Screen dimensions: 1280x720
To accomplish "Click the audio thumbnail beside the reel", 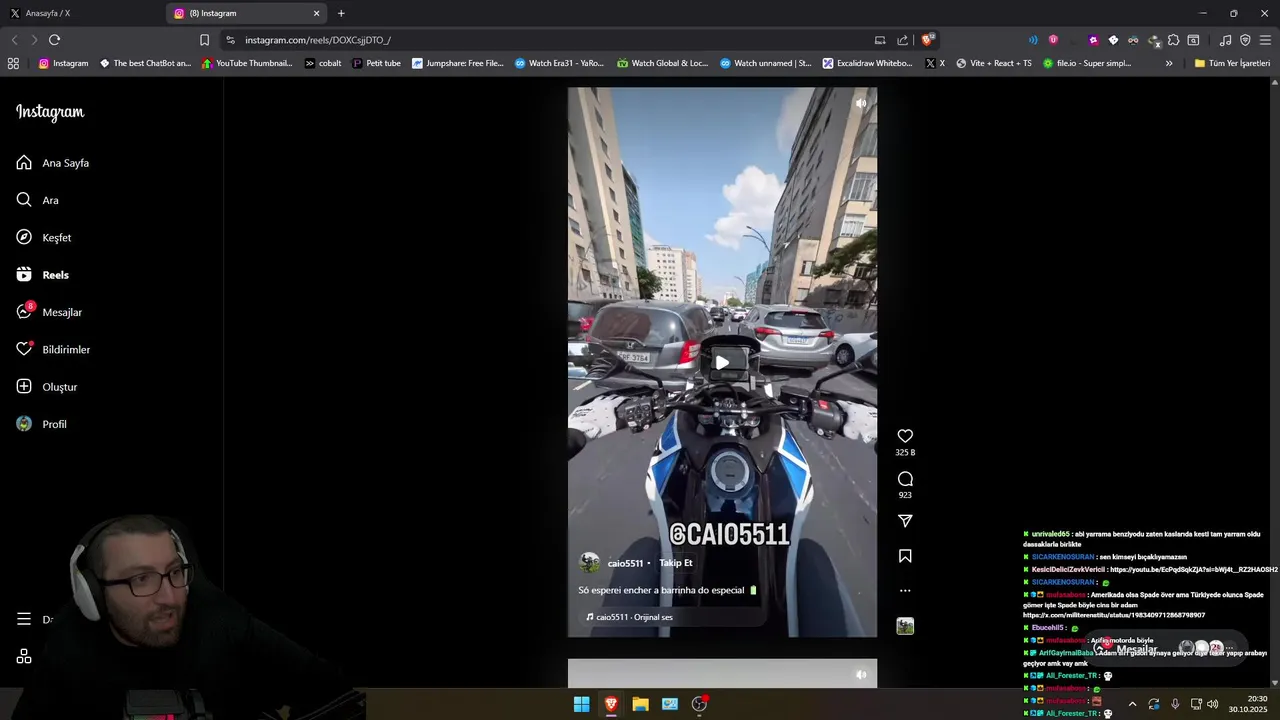I will coord(905,626).
